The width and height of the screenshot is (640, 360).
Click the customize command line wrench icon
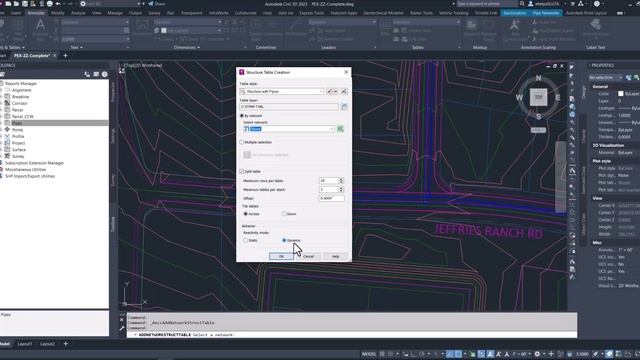click(x=122, y=328)
